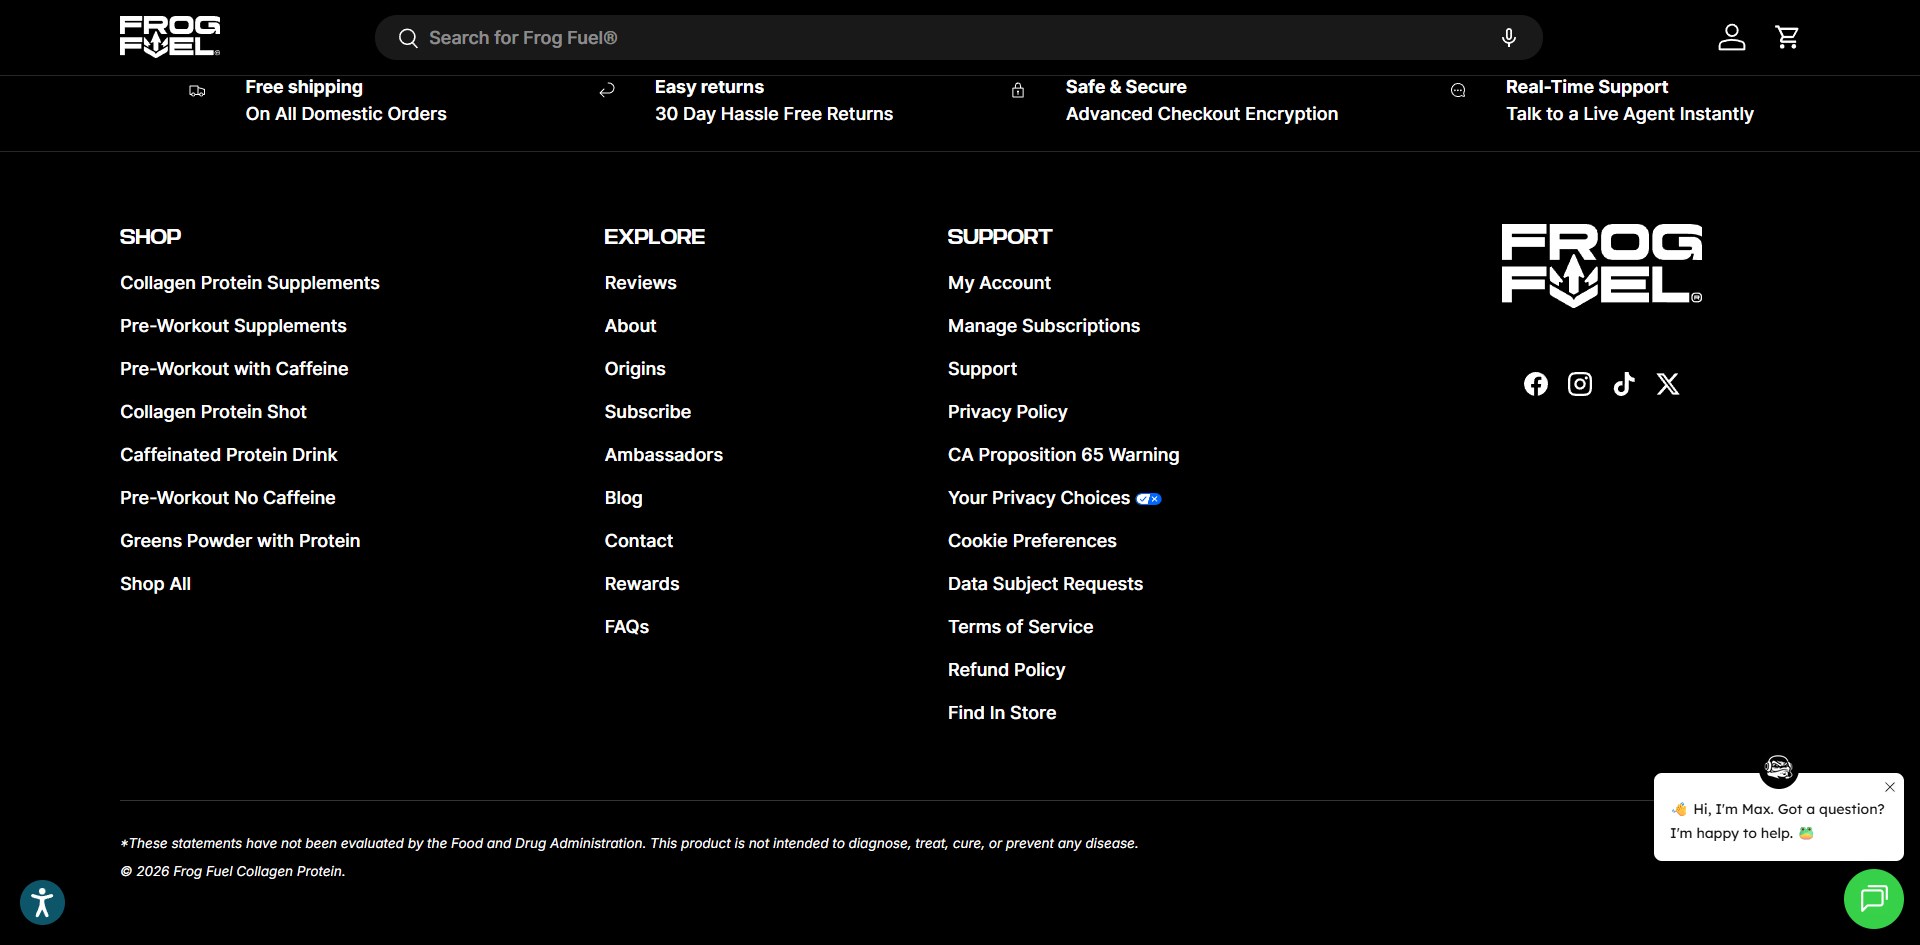View CA Proposition 65 Warning
1920x945 pixels.
pyautogui.click(x=1064, y=455)
